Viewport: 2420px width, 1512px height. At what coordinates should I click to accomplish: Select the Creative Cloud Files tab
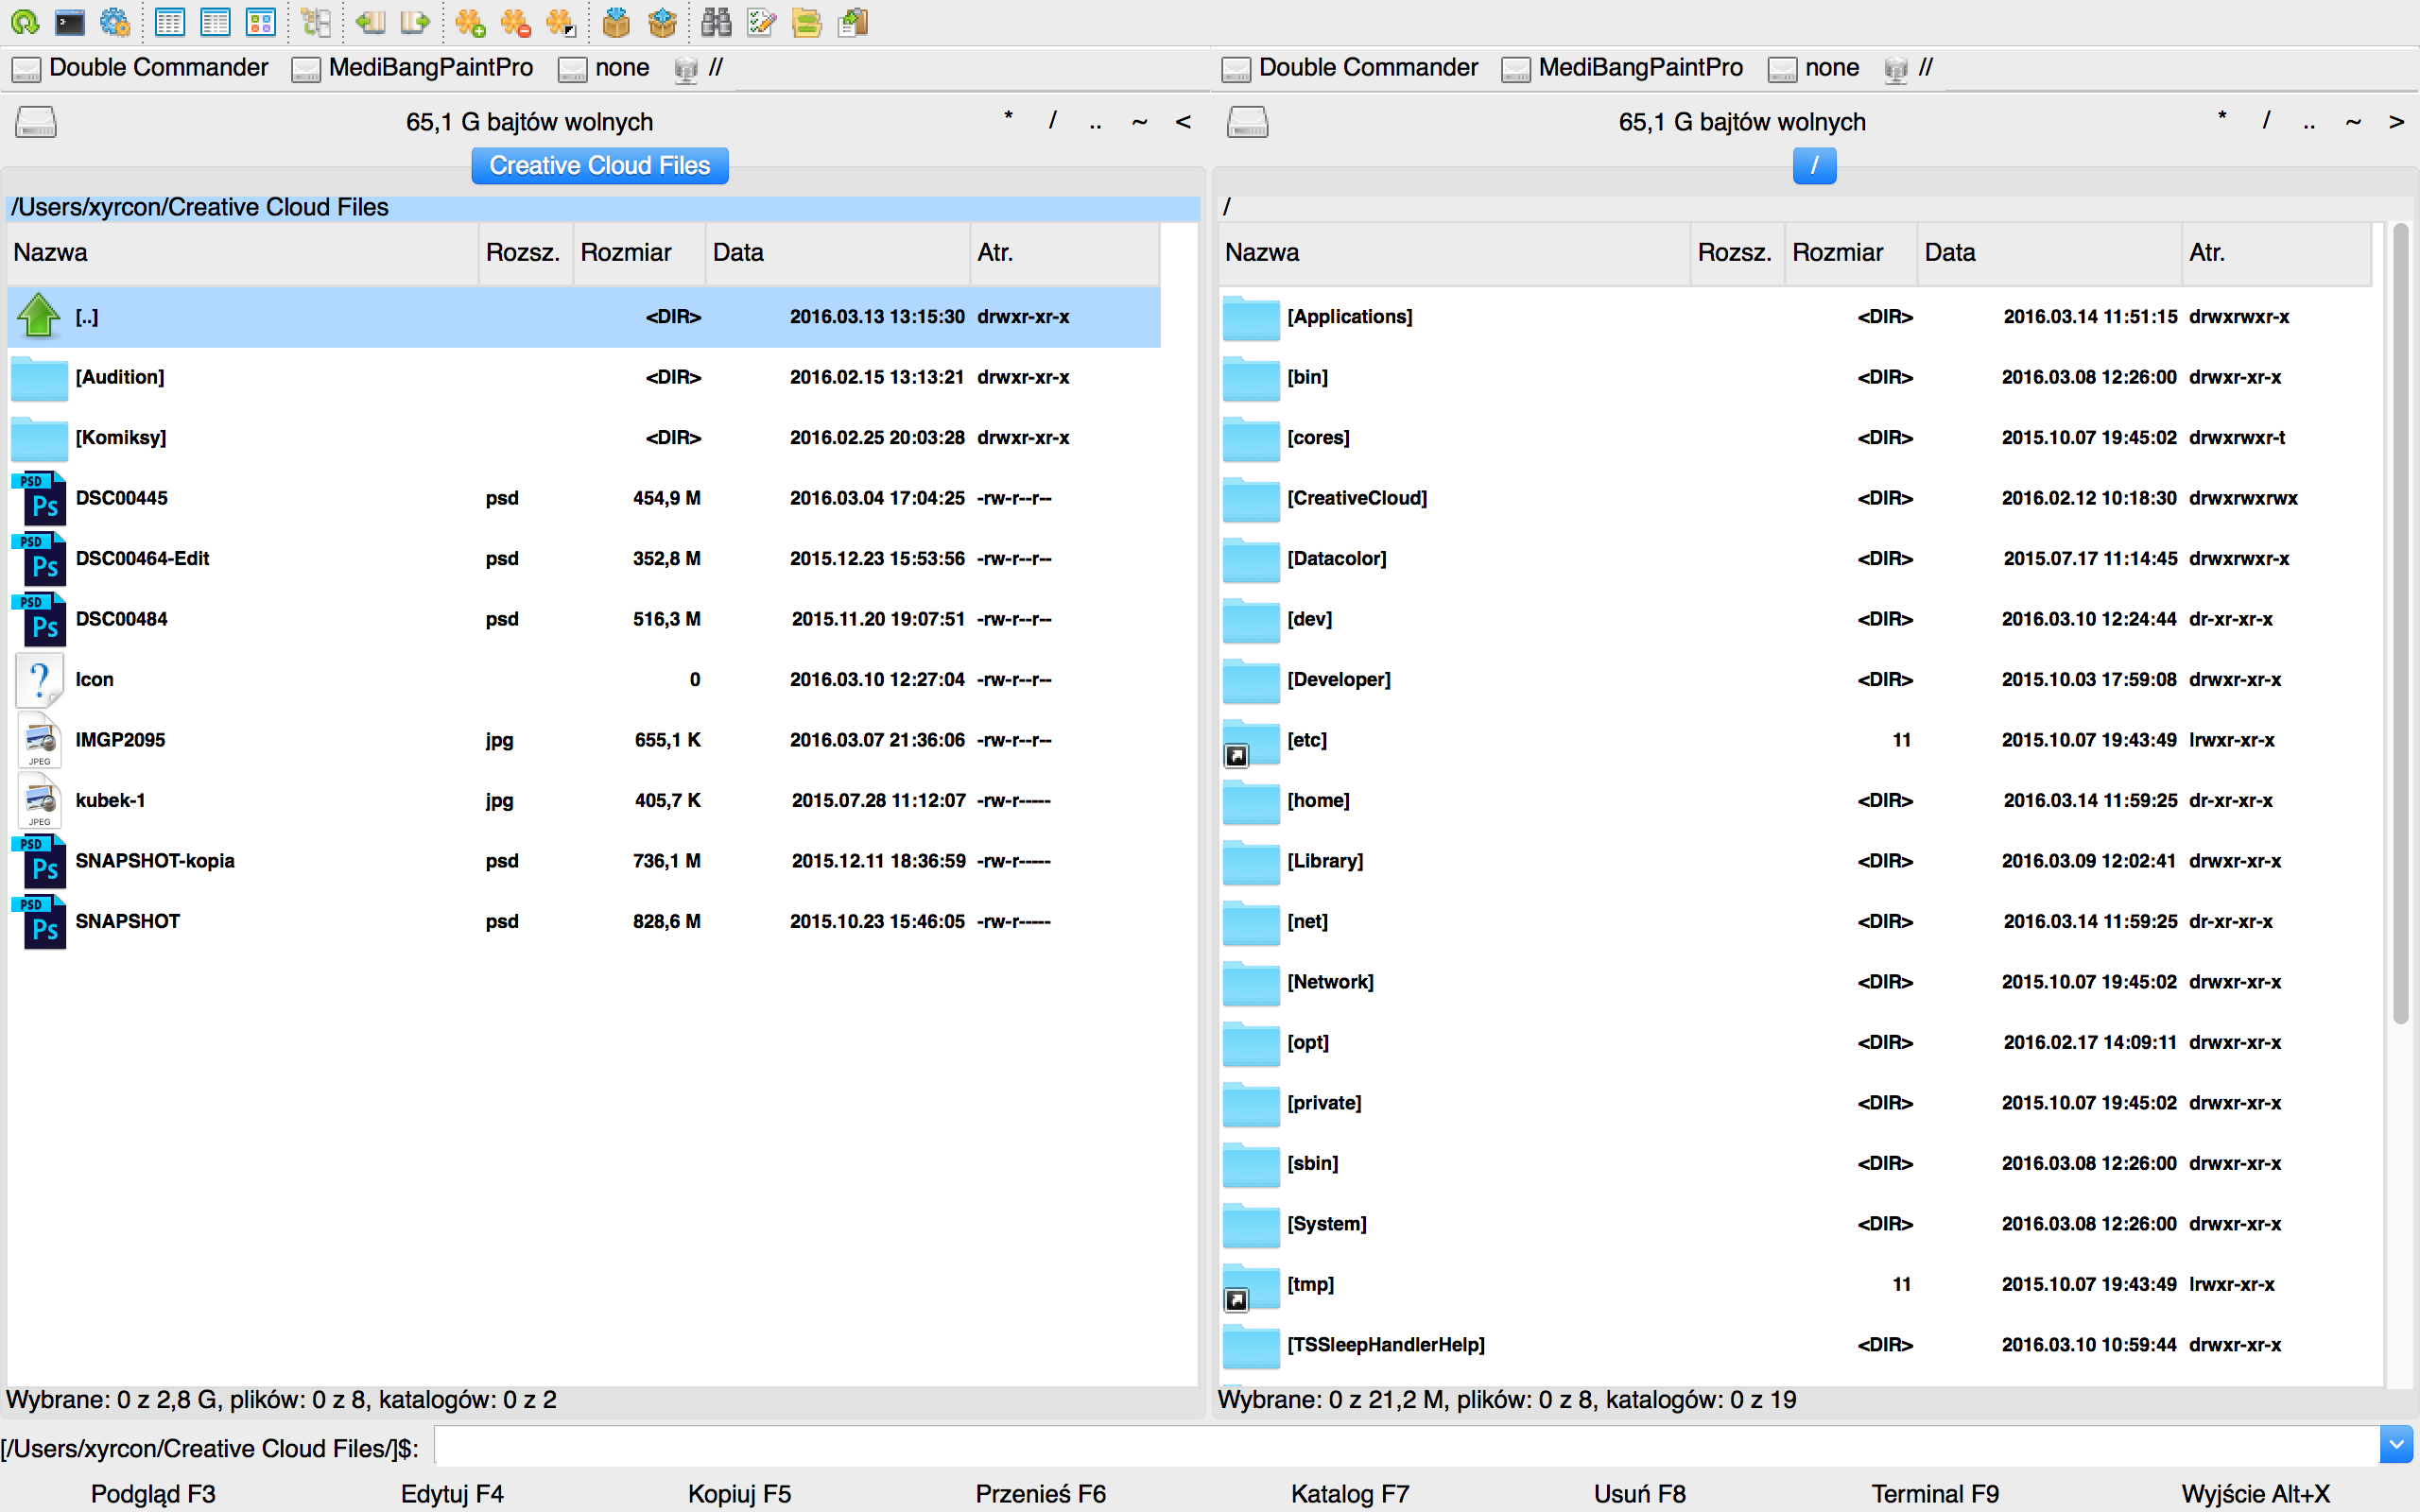point(599,166)
